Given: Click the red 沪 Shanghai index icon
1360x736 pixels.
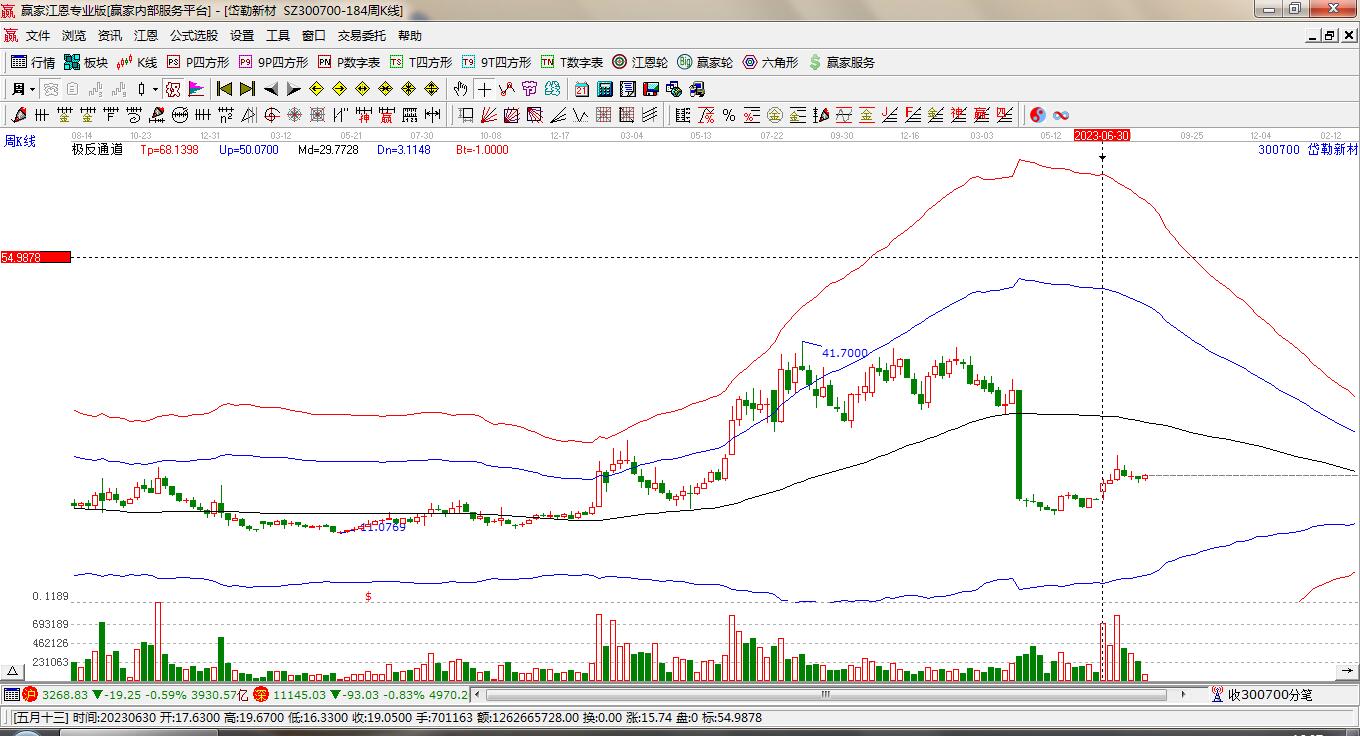Looking at the screenshot, I should (x=31, y=694).
